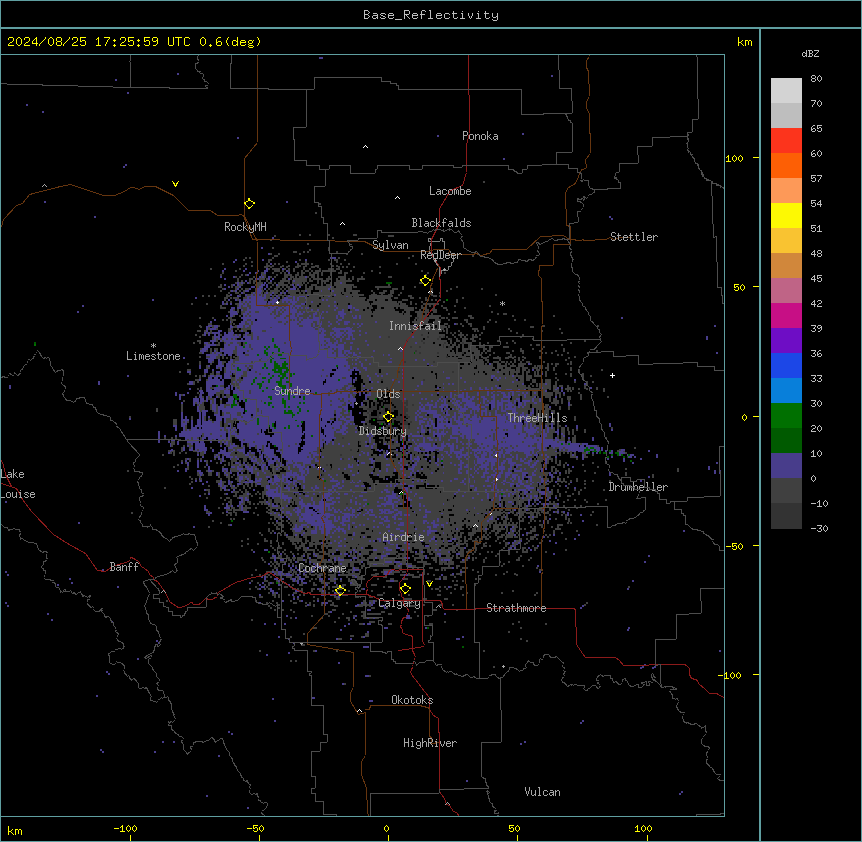This screenshot has width=862, height=842.
Task: Click the -50 tick on the bottom axis
Action: [255, 828]
